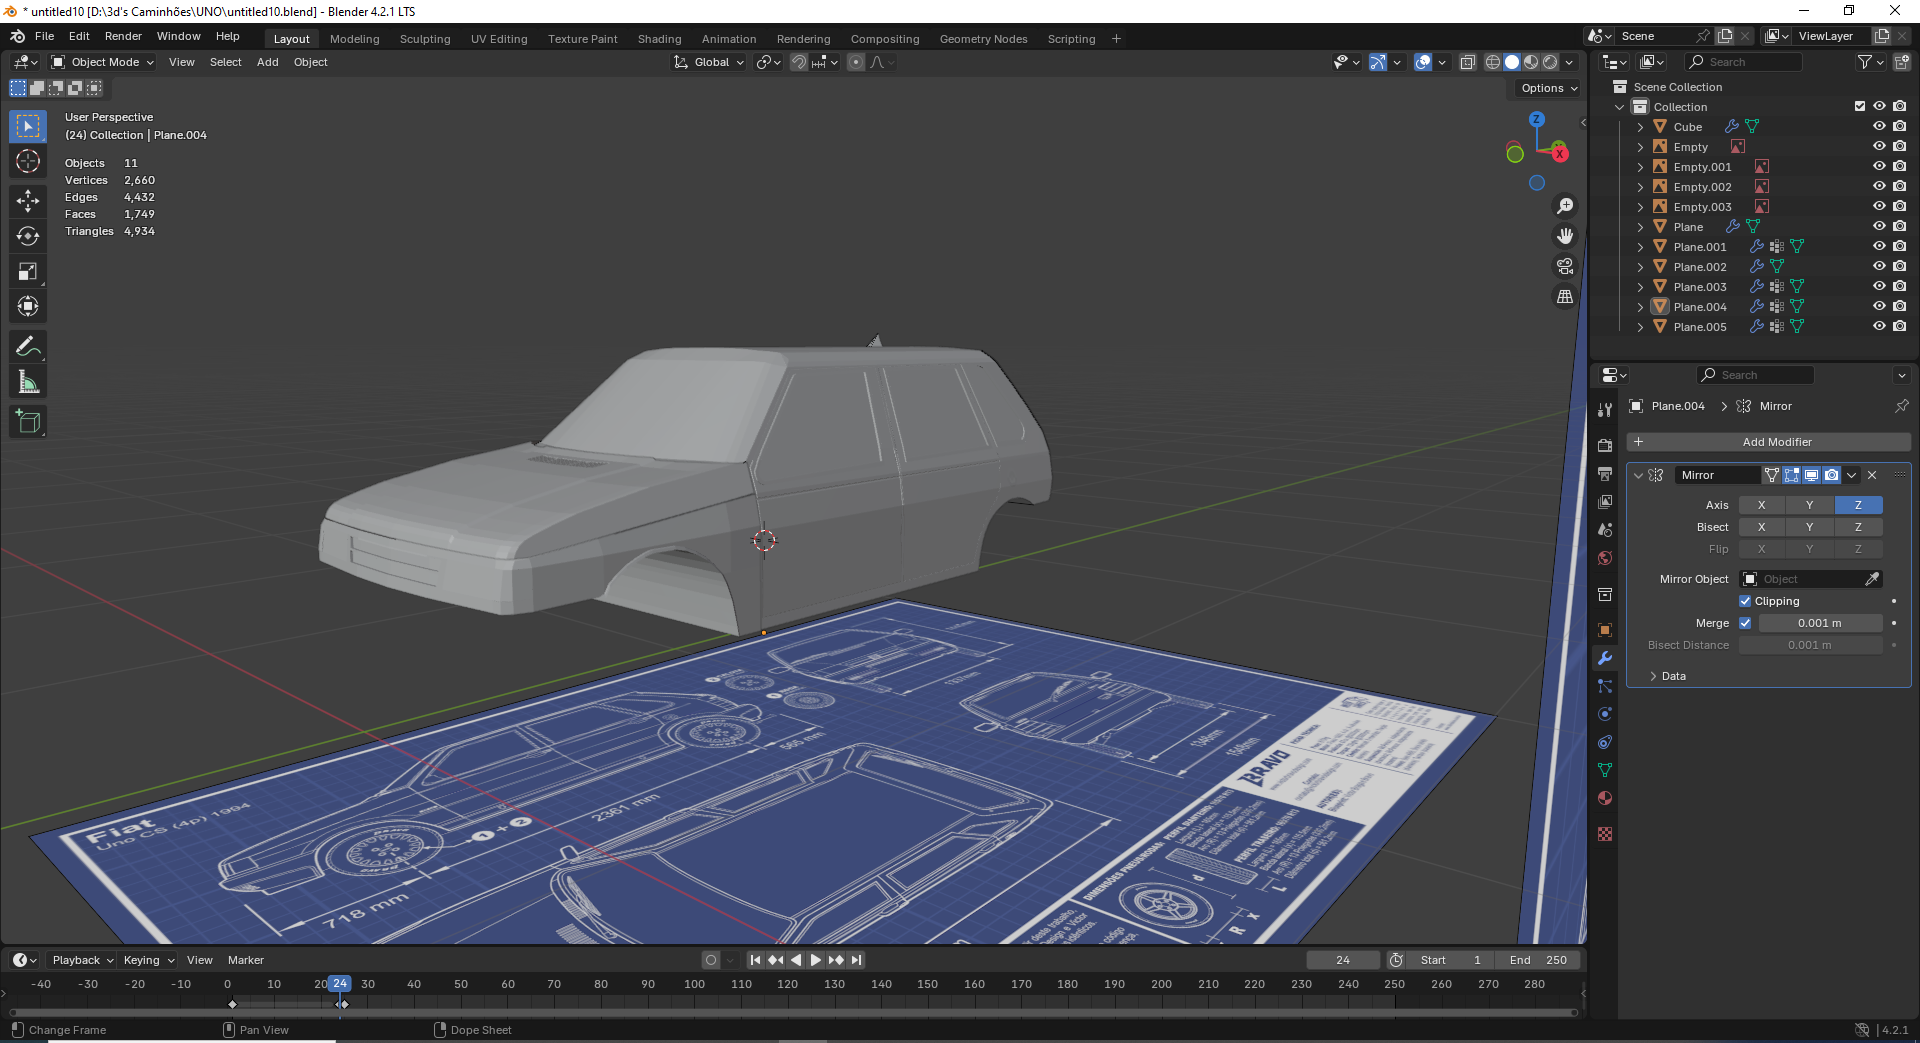Open the Object Mode dropdown

coord(103,62)
